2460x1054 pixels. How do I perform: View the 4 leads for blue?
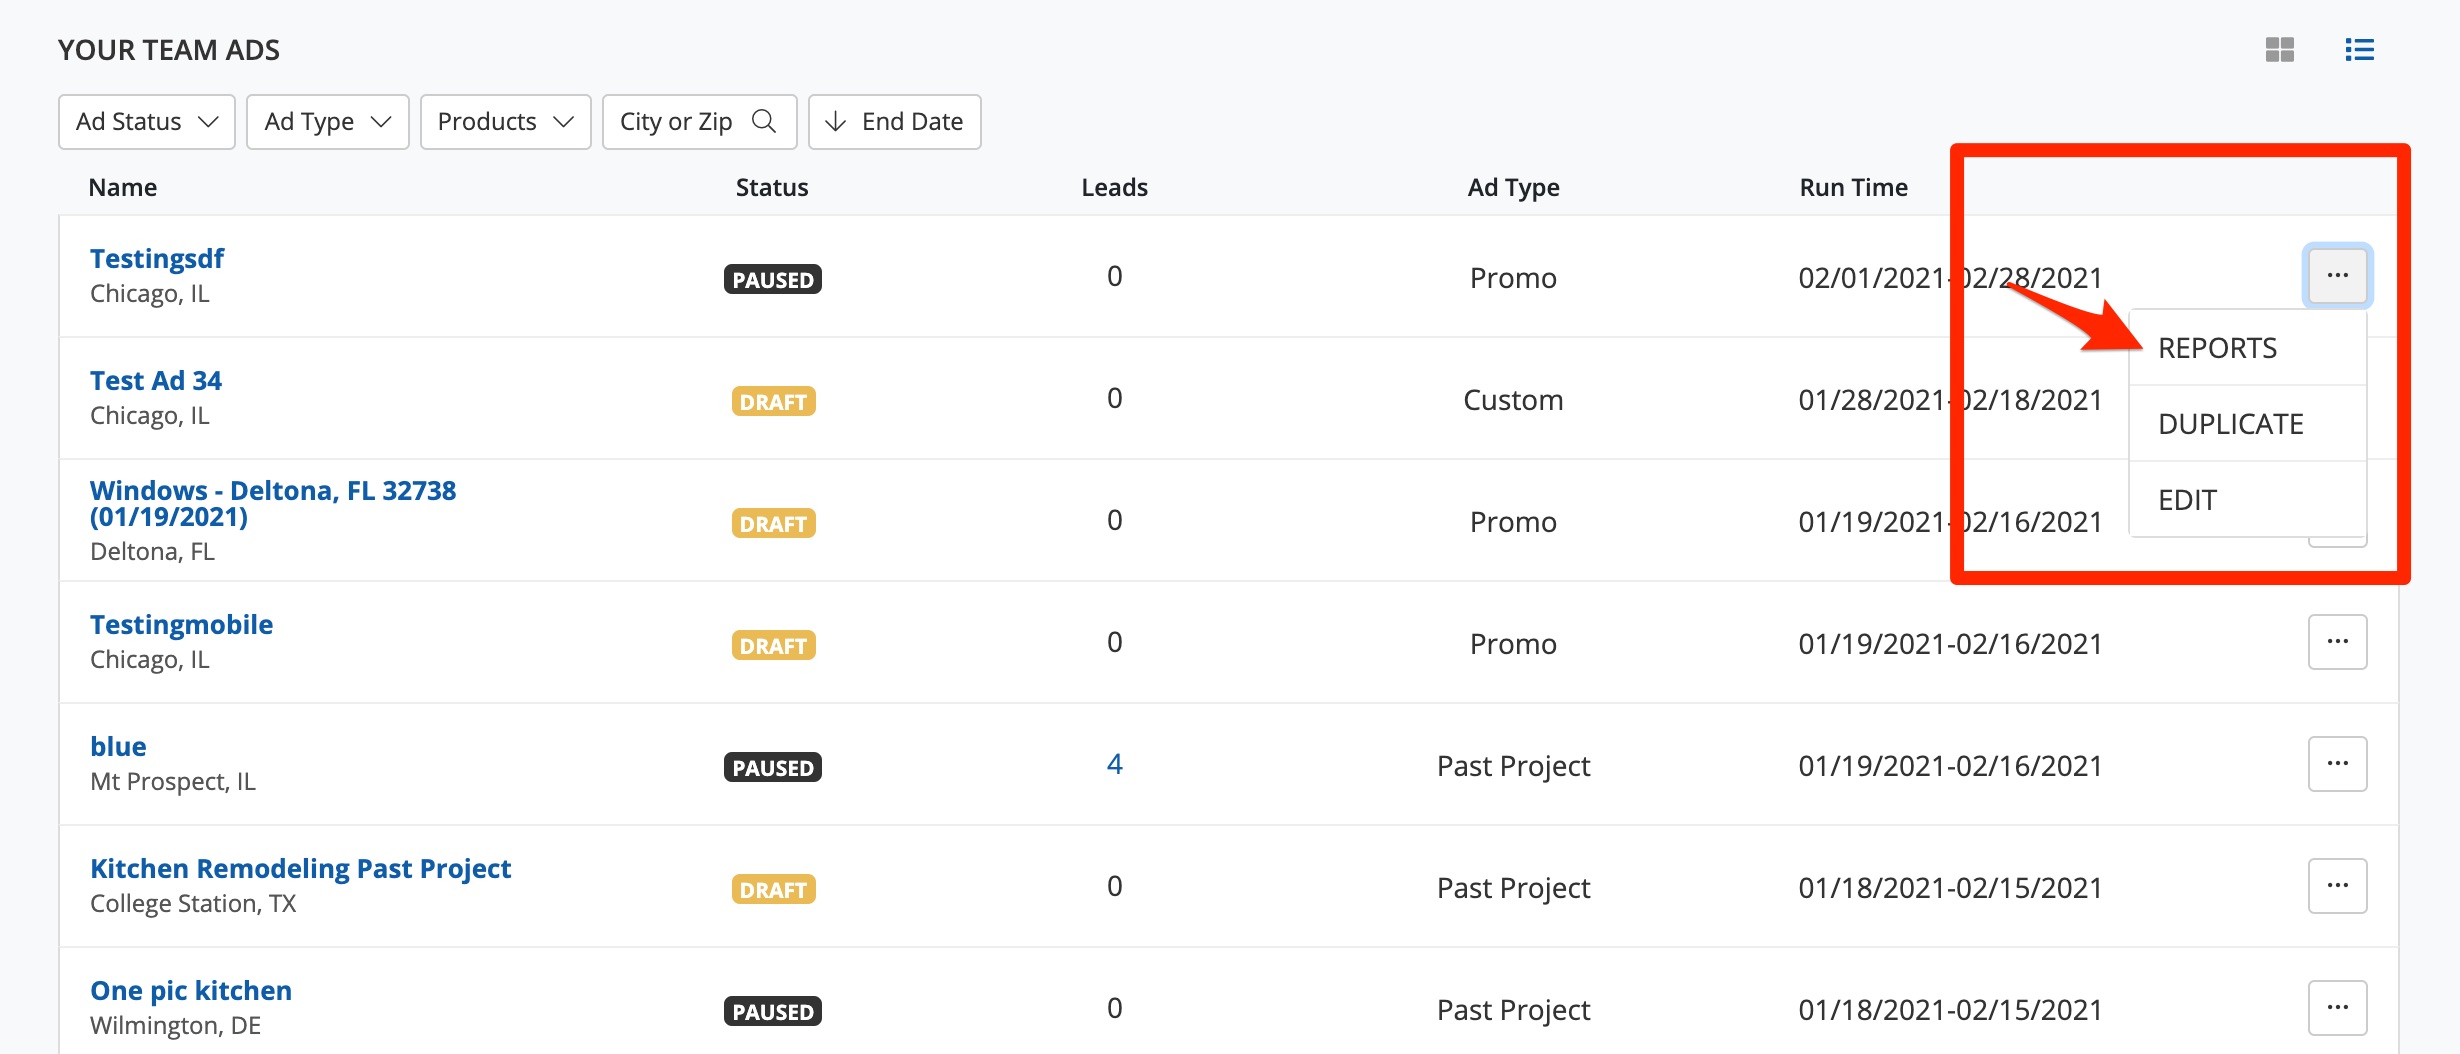point(1114,765)
